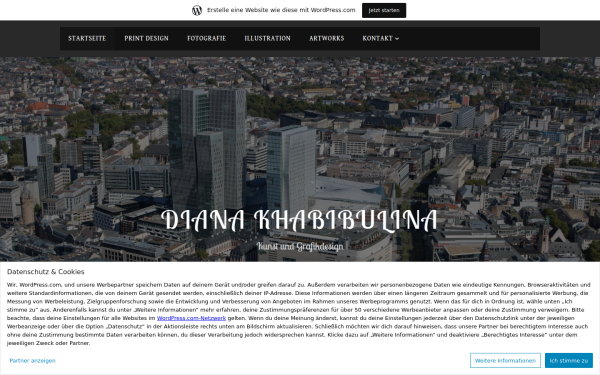Click the 'Datenschutz & Cookies' heading
The image size is (600, 375).
tap(46, 272)
